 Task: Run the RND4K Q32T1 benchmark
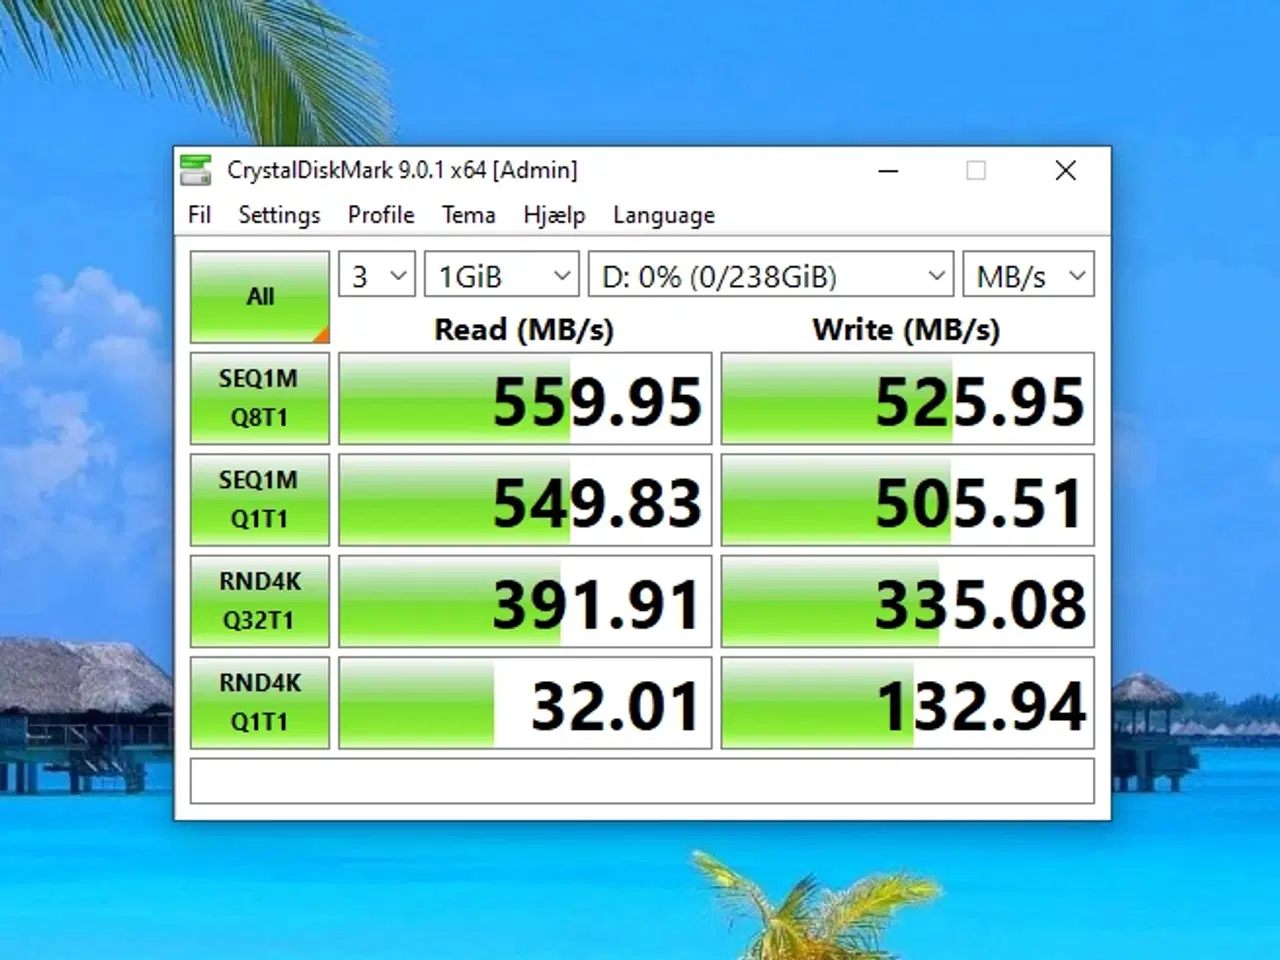click(259, 600)
